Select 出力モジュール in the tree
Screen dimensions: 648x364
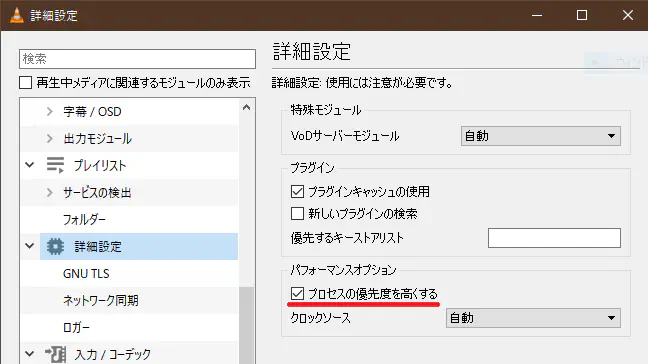pyautogui.click(x=98, y=138)
